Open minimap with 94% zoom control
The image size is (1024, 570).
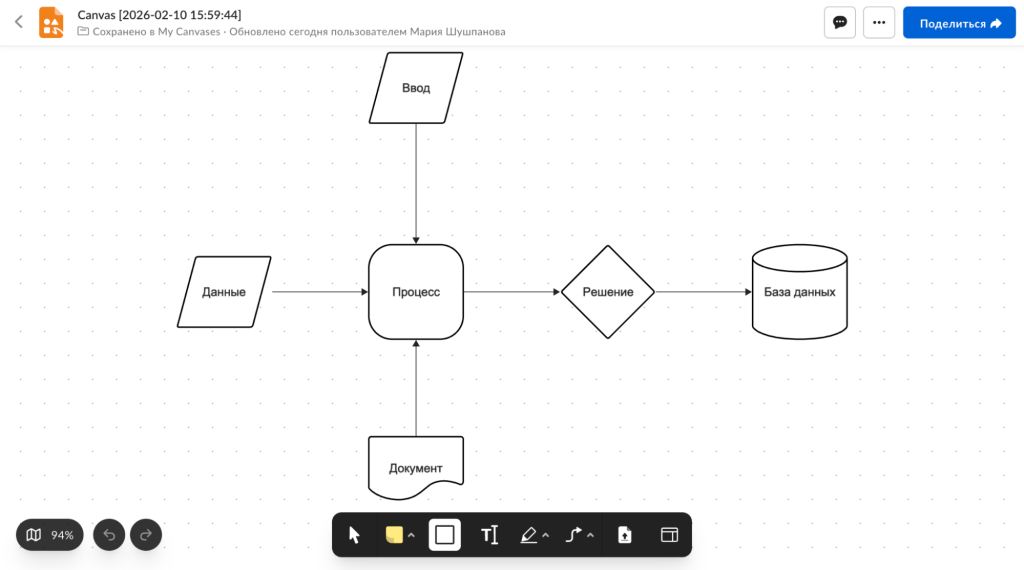click(x=50, y=535)
